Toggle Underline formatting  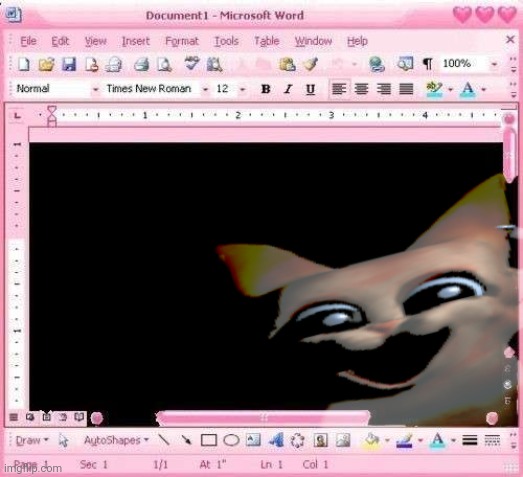pos(311,89)
